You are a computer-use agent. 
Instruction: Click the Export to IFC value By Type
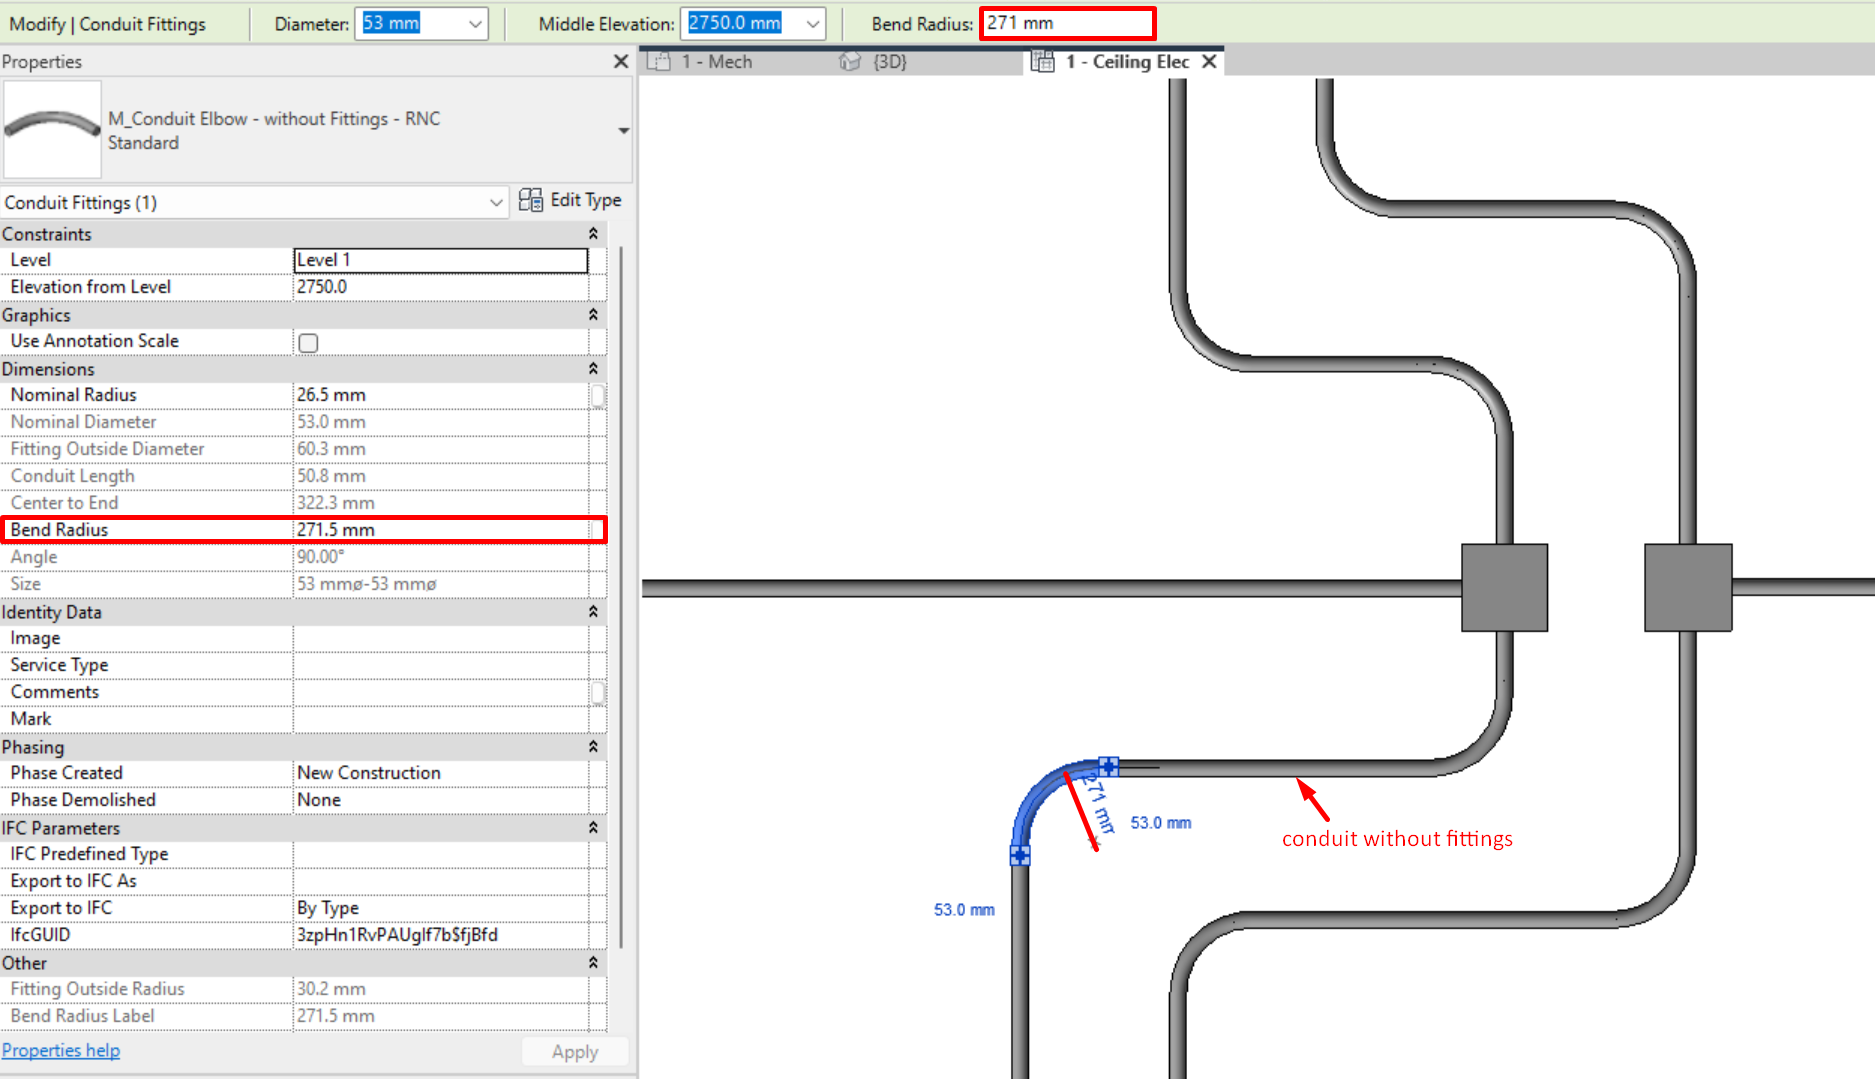coord(441,908)
